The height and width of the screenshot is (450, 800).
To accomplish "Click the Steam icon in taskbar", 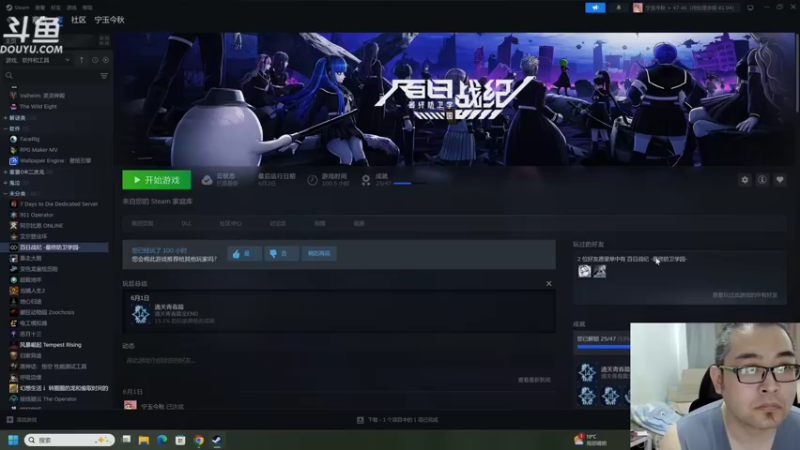I will (217, 440).
